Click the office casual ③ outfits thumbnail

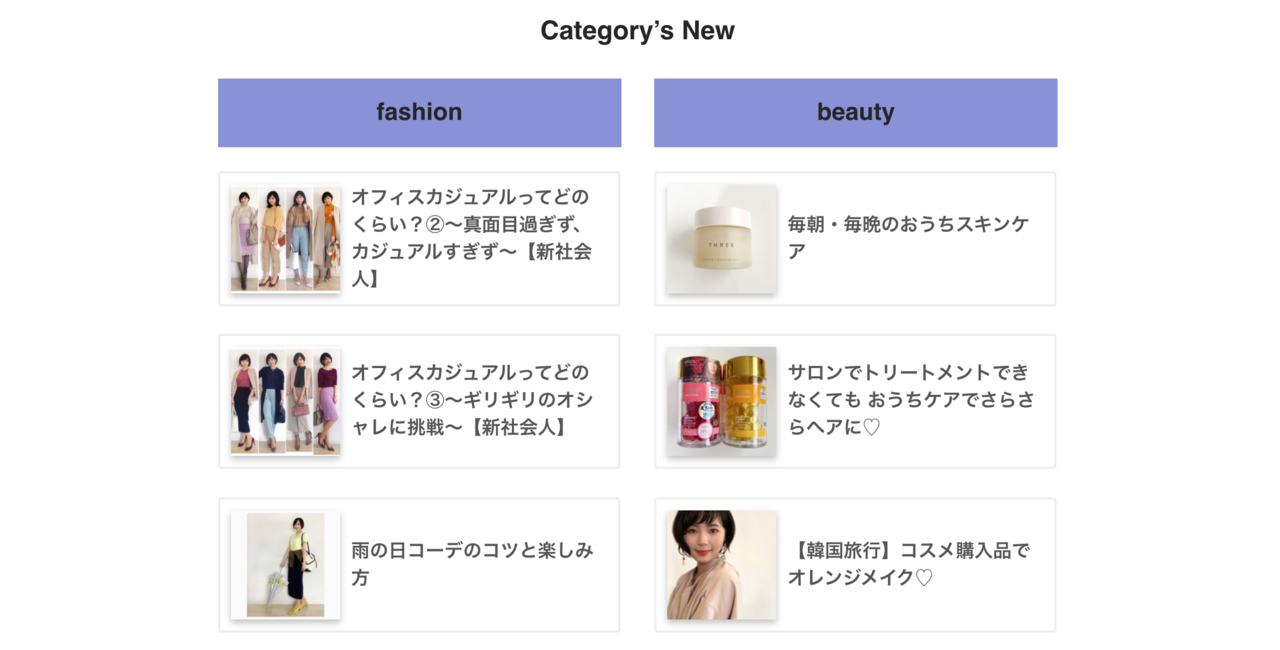coord(285,401)
